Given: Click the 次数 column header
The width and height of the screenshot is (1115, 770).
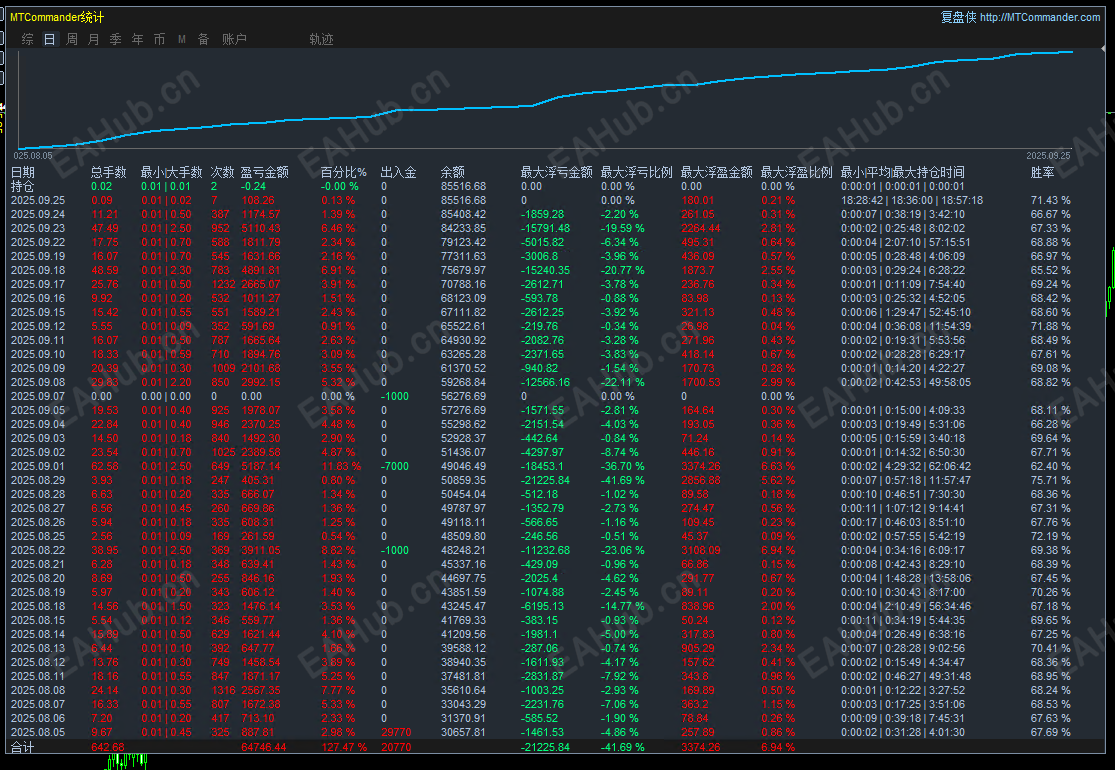Looking at the screenshot, I should 223,172.
